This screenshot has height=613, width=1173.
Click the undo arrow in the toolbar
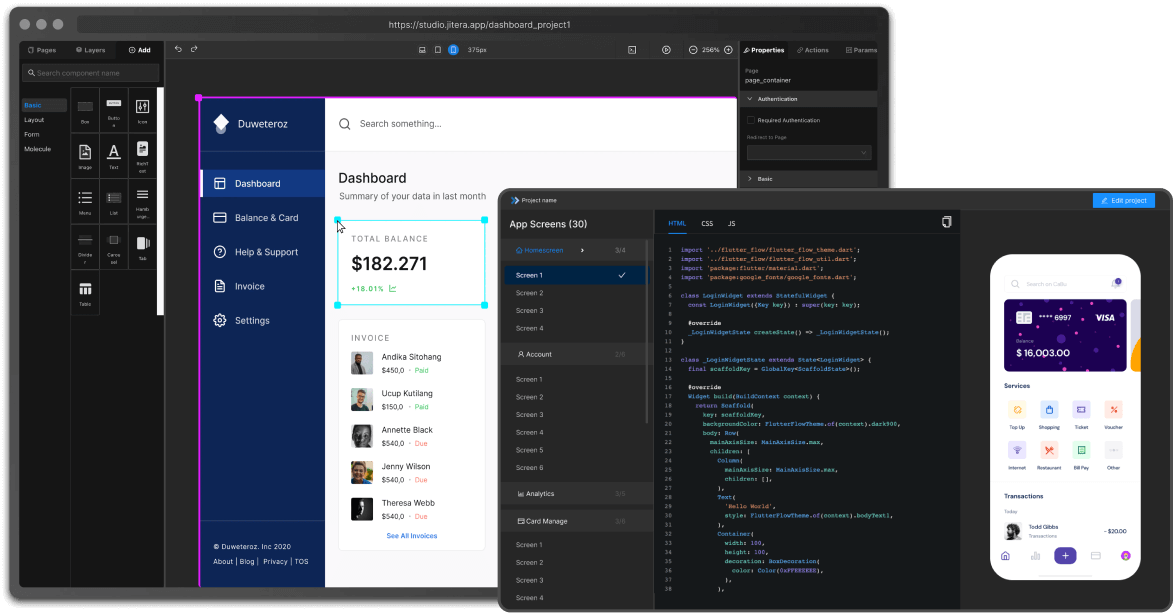pos(178,49)
